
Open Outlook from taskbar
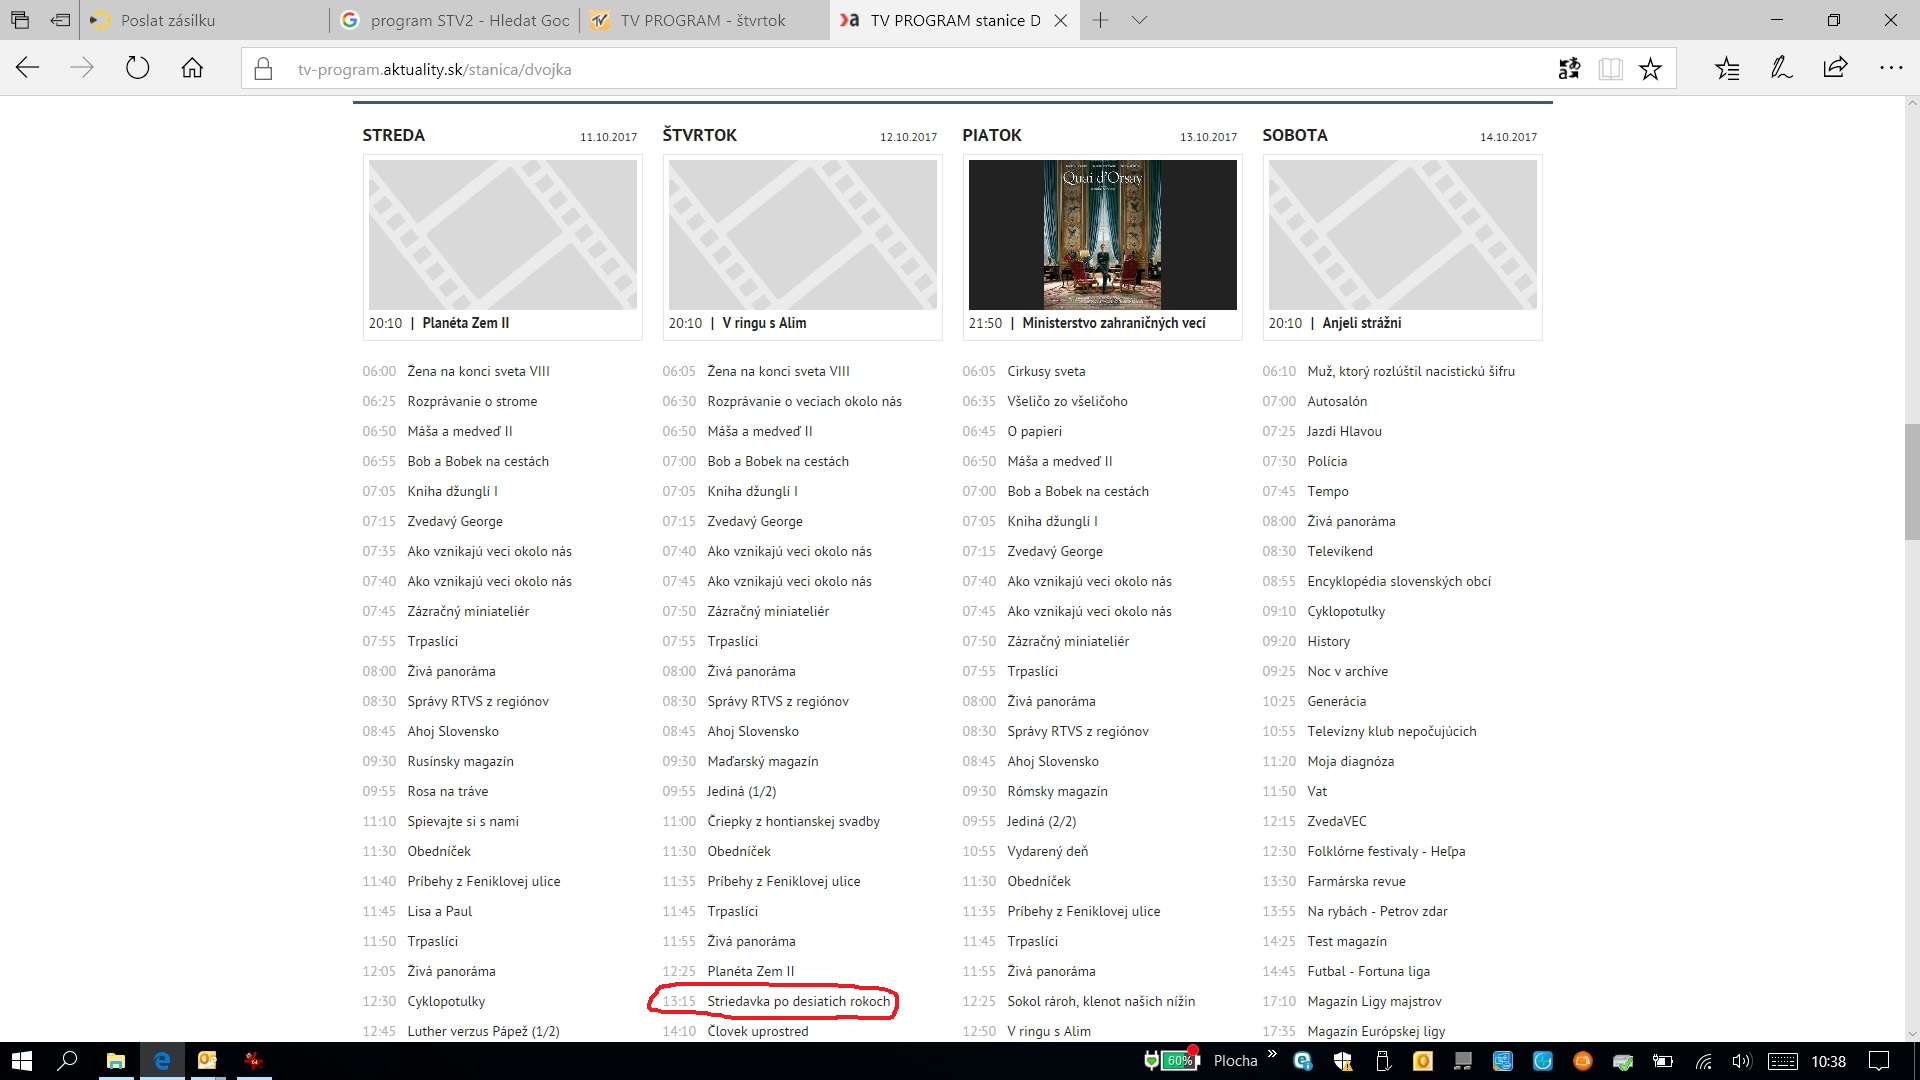coord(208,1061)
